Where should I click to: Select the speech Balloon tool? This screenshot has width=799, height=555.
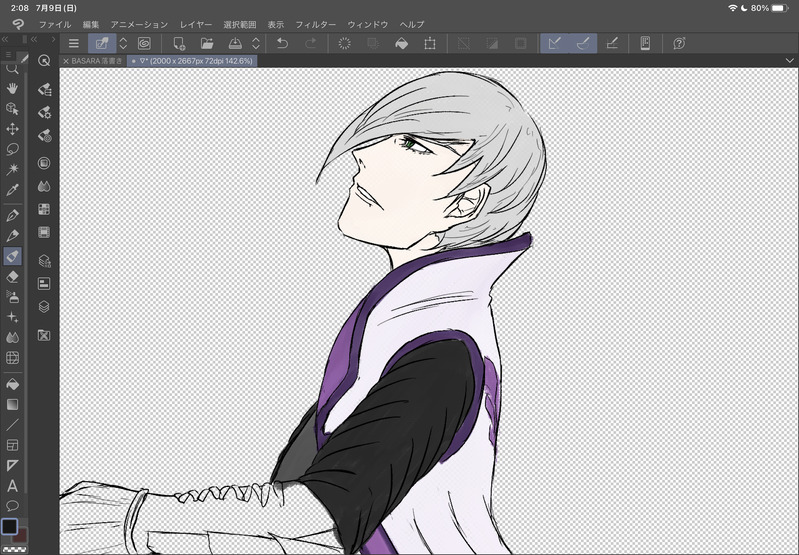(12, 506)
